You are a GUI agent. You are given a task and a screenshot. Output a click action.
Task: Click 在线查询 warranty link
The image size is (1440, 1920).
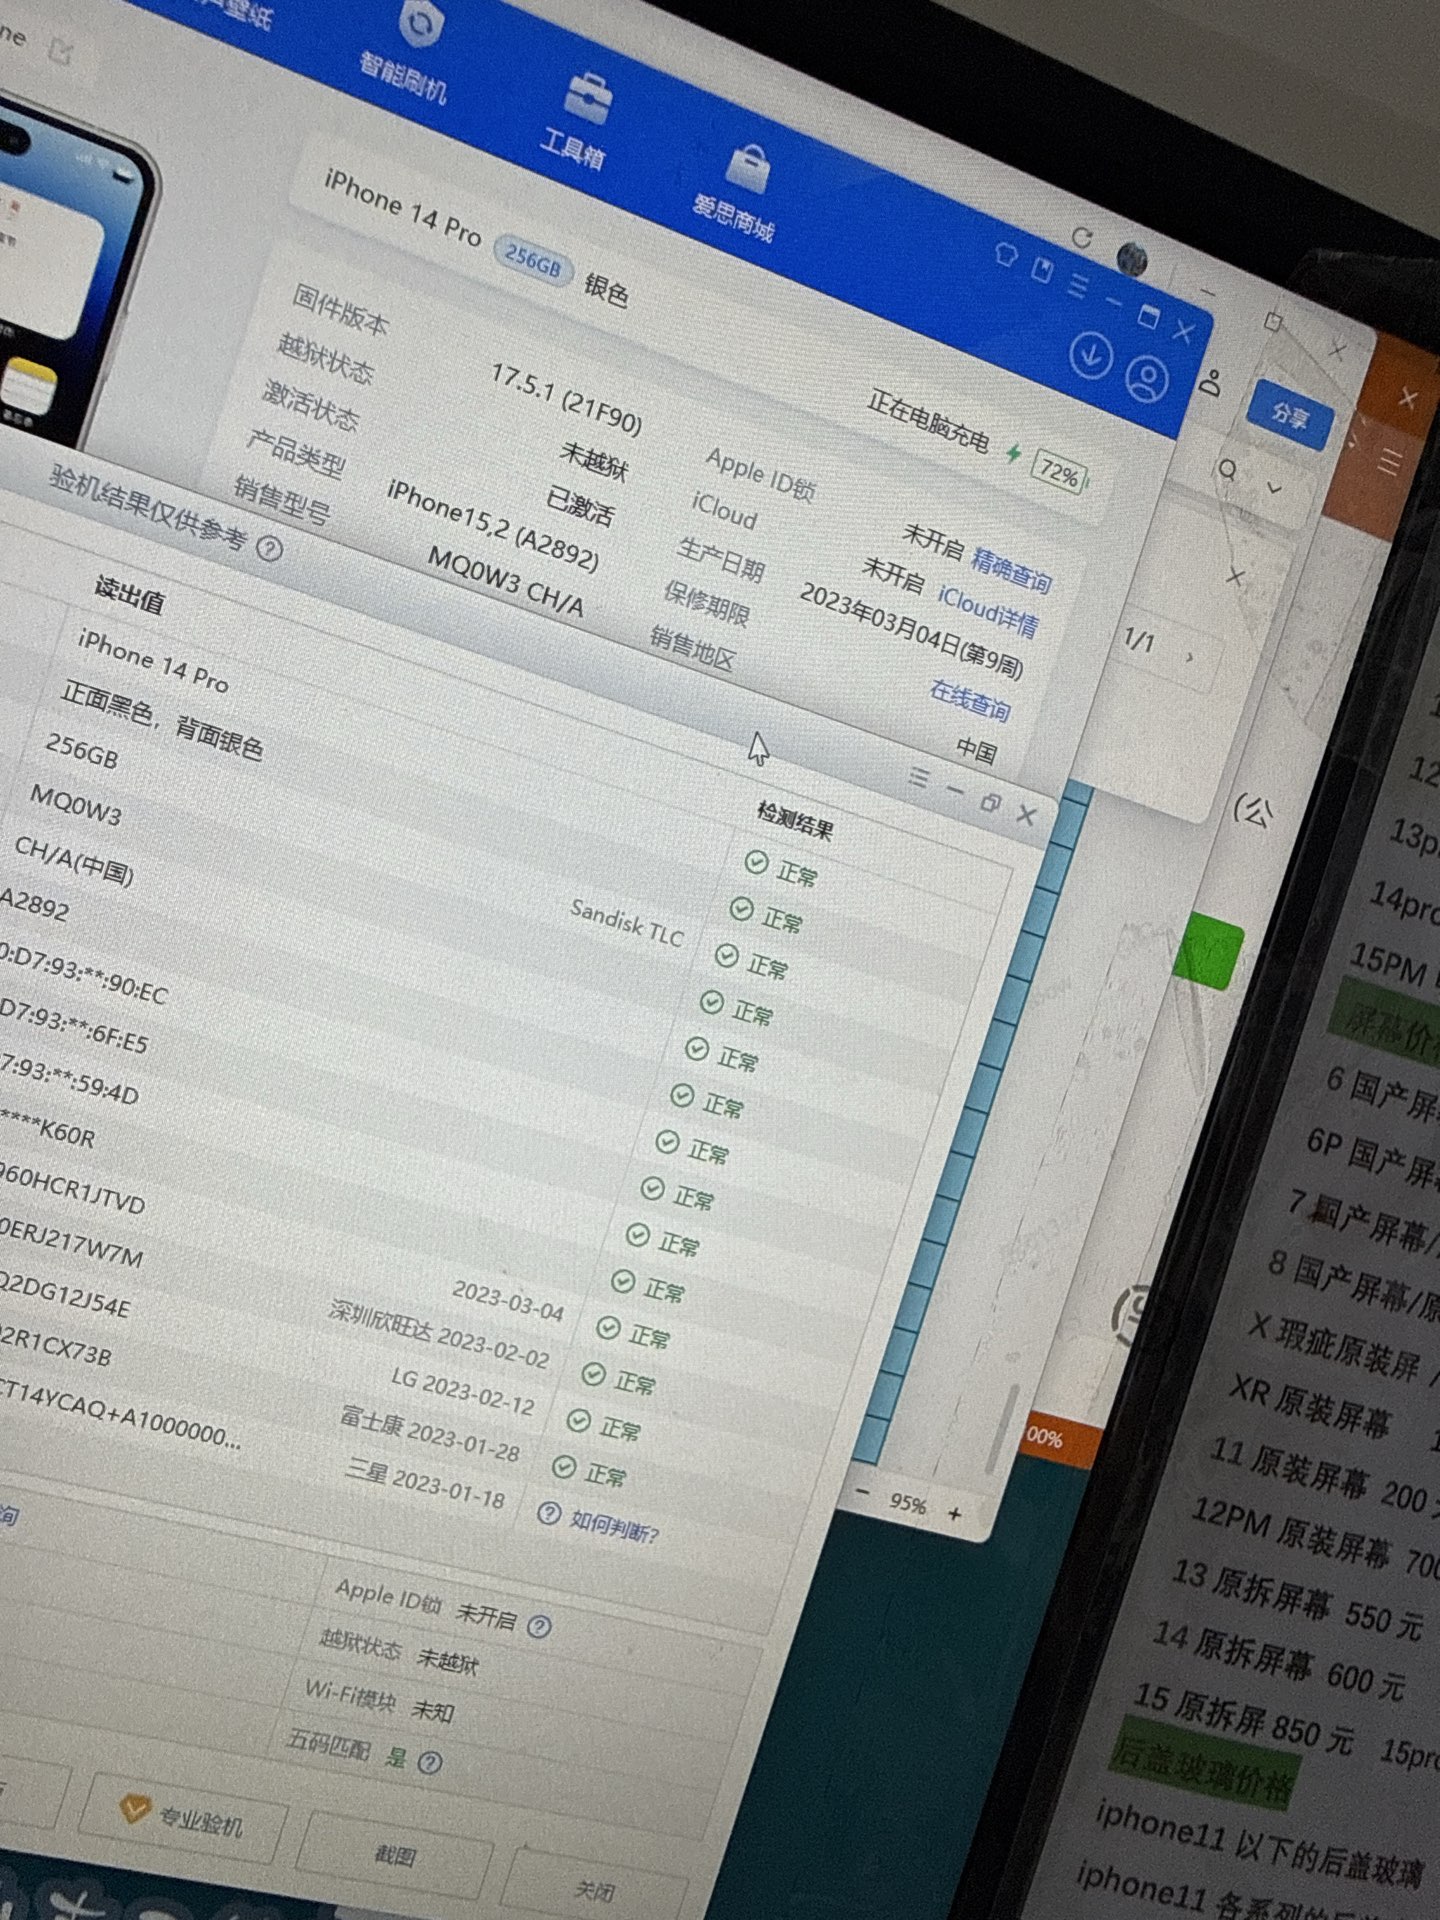tap(969, 699)
